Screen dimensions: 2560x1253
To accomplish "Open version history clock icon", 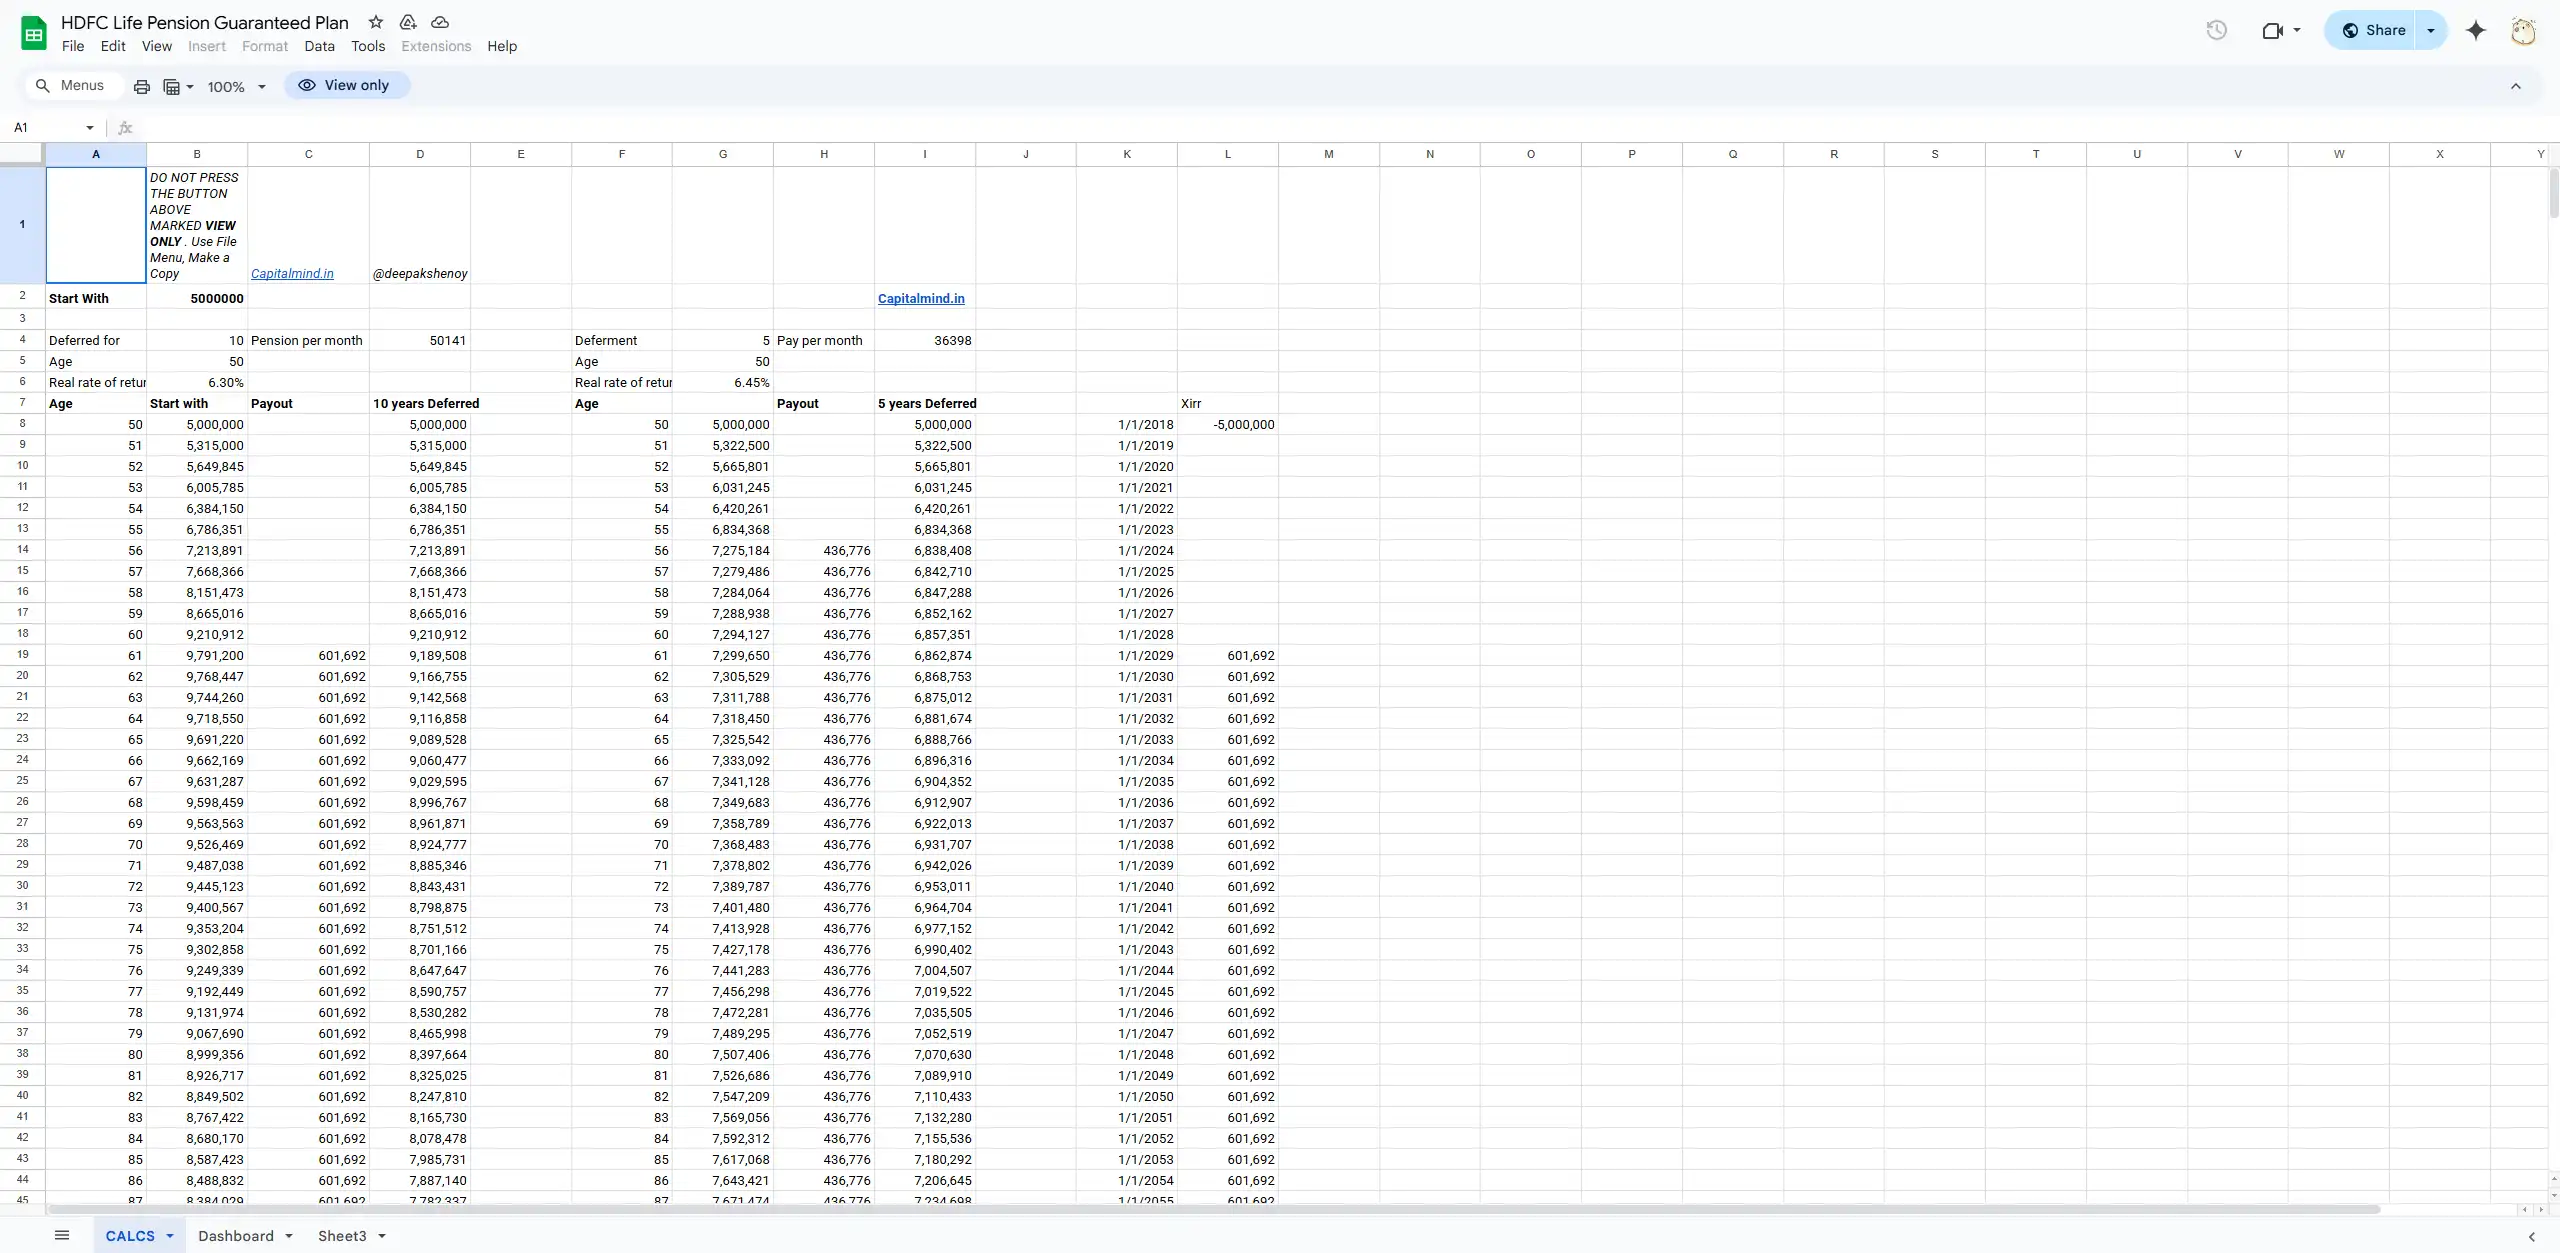I will [x=2216, y=30].
